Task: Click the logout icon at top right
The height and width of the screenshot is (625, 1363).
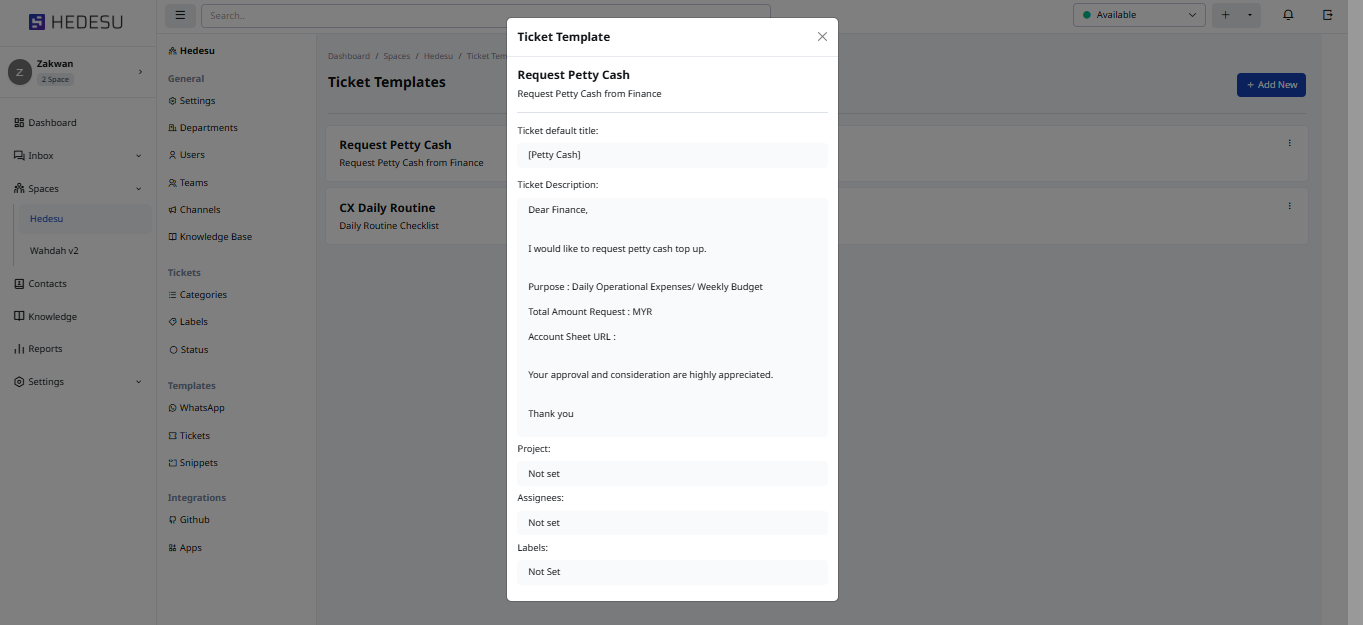Action: click(x=1327, y=15)
